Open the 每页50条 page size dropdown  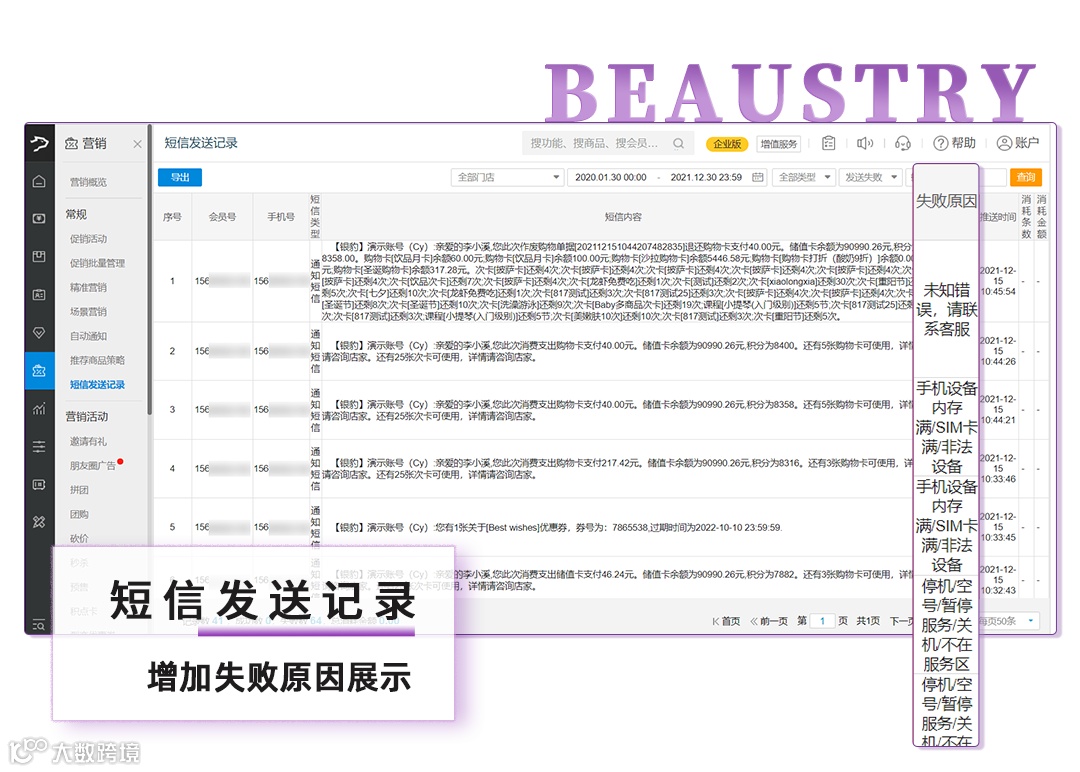1008,620
